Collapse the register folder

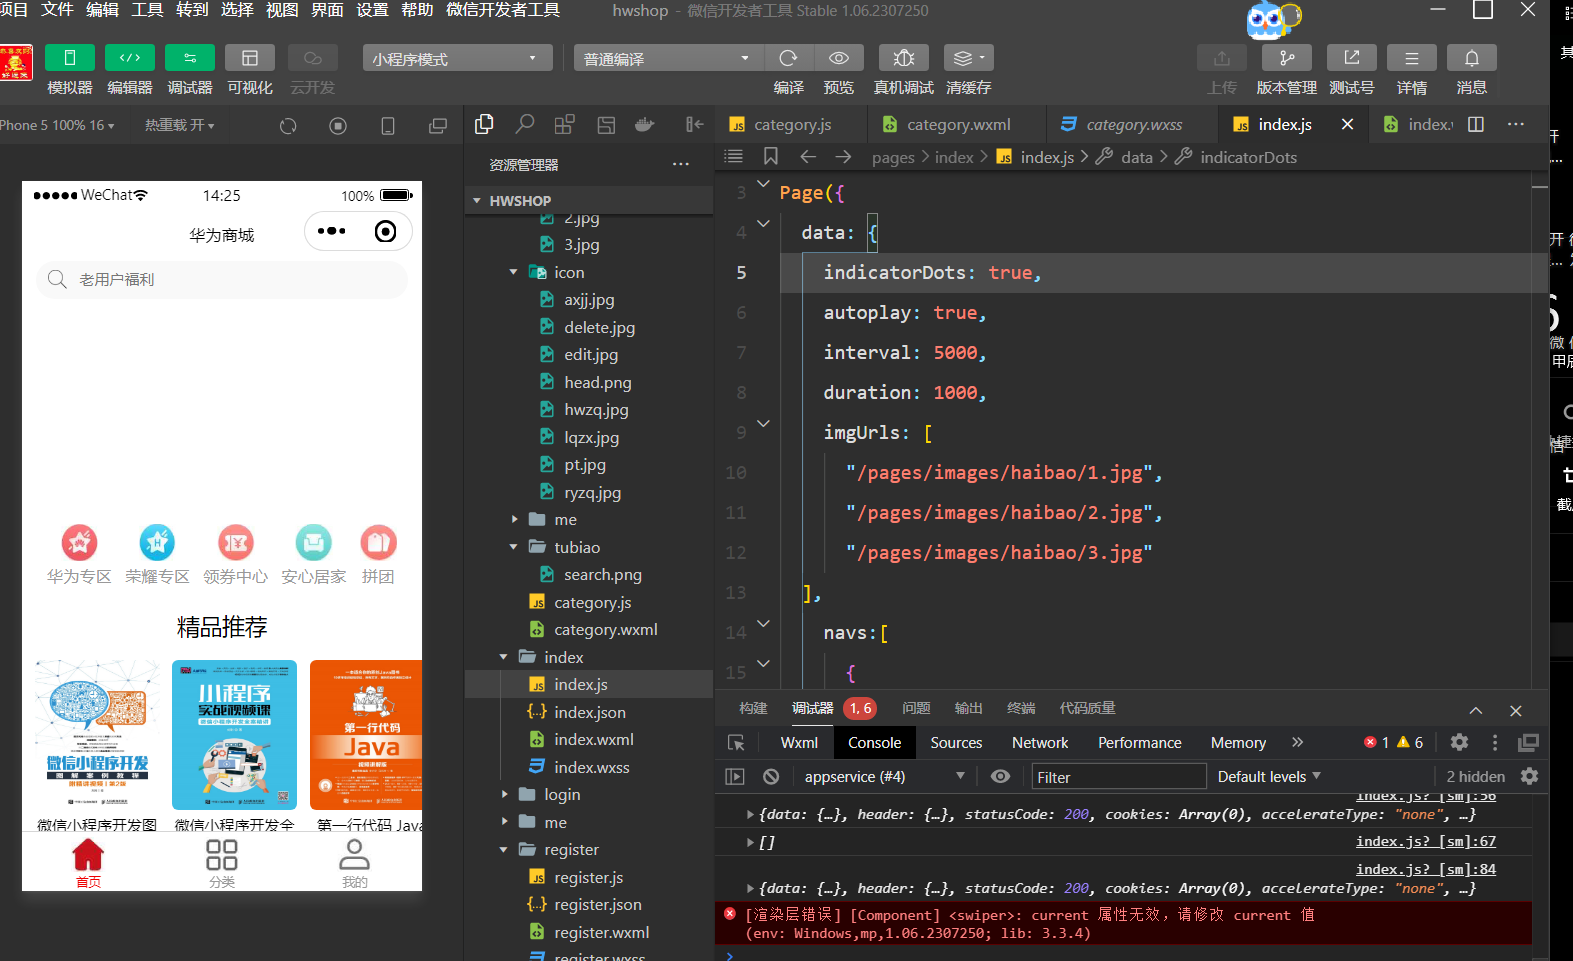click(x=504, y=850)
